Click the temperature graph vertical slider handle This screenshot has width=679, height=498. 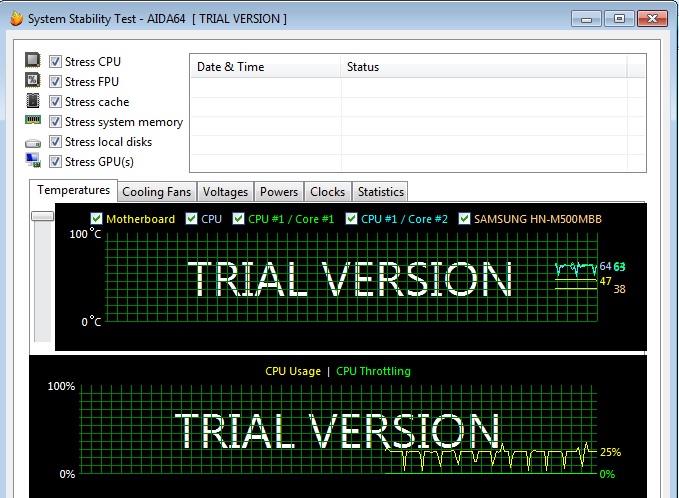click(42, 215)
